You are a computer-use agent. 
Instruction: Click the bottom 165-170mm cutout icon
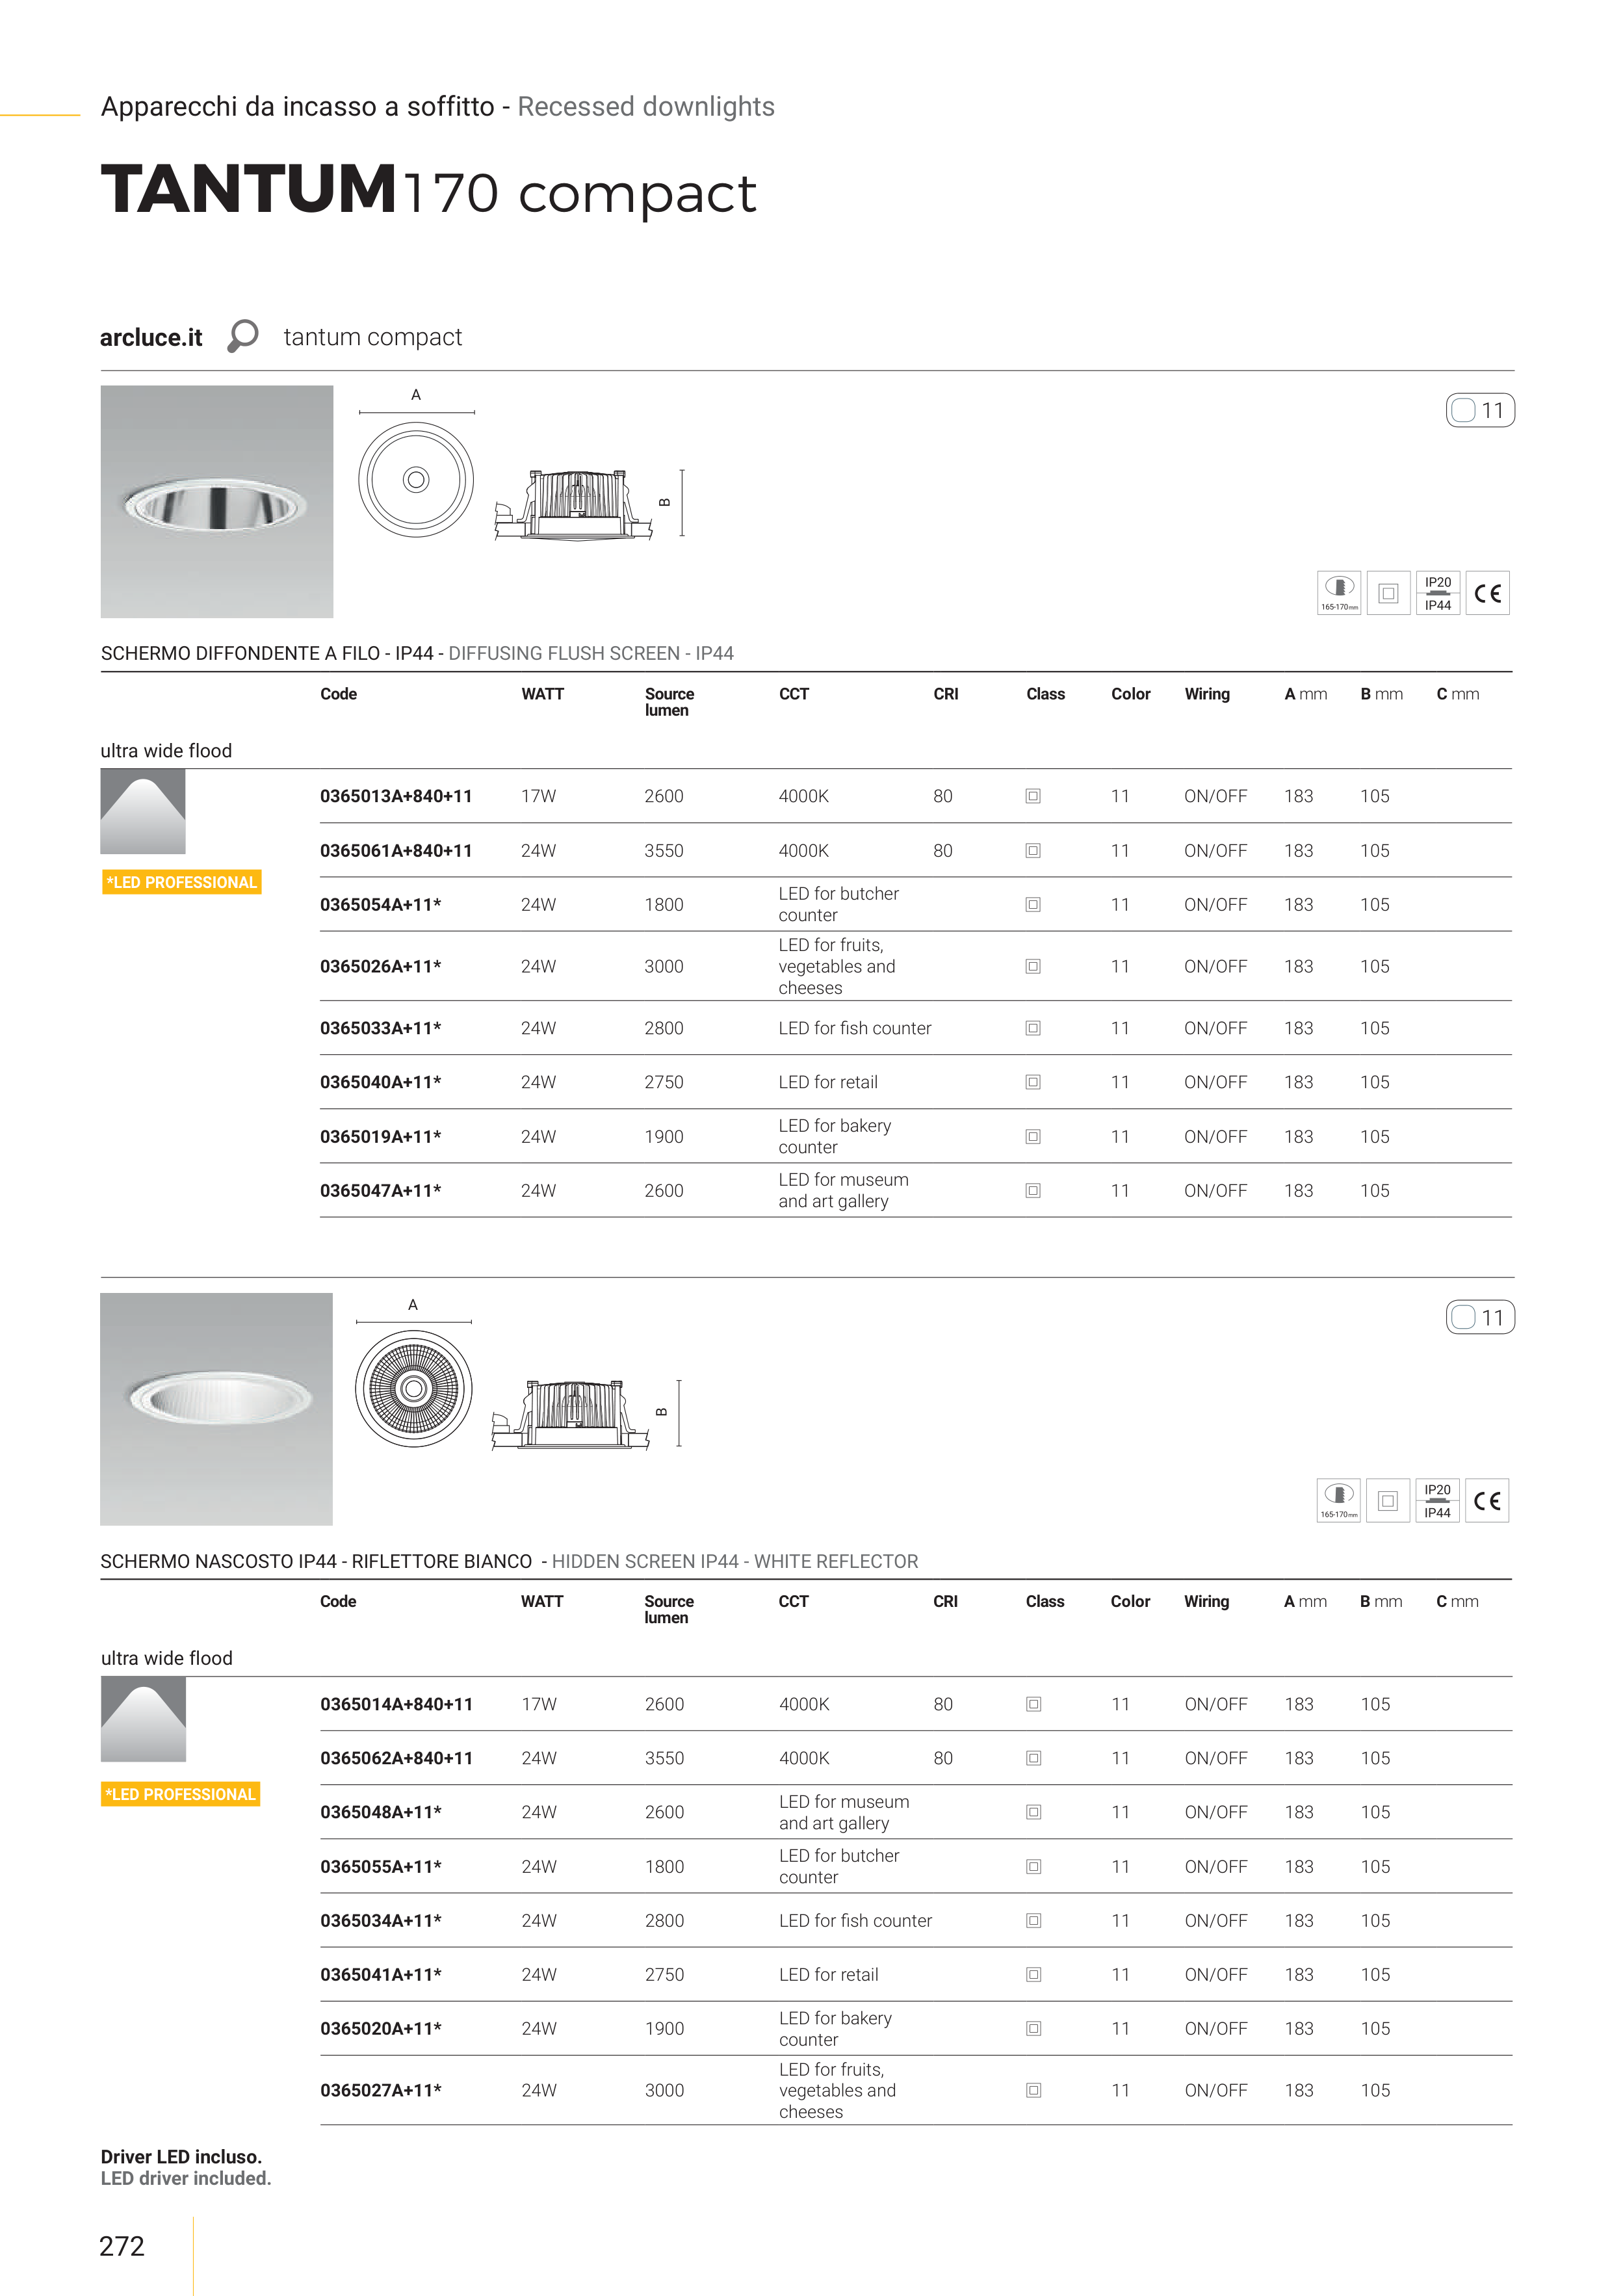(1338, 1500)
